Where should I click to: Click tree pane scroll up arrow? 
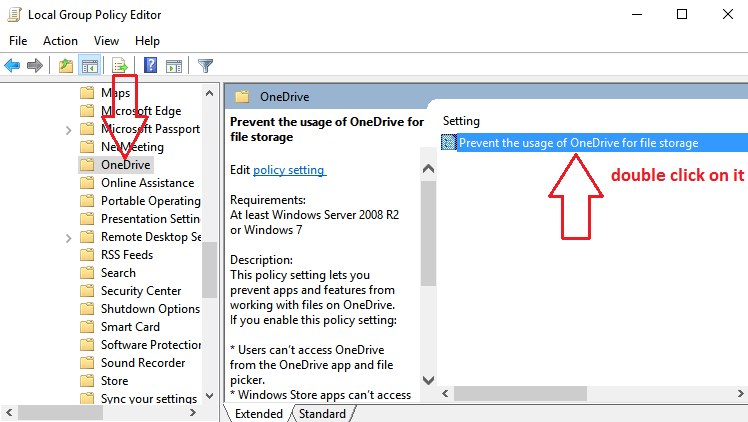pos(209,93)
